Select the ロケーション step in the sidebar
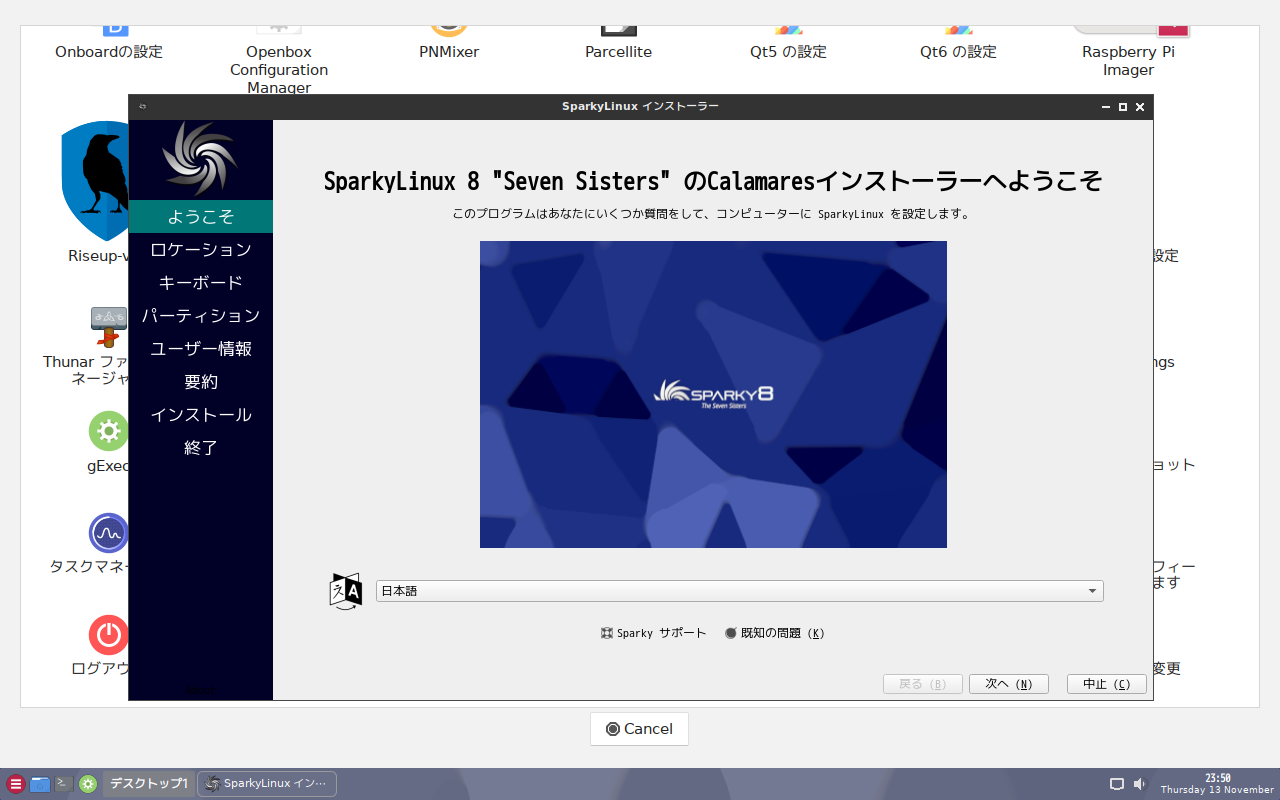Screen dimensions: 1280x800 click(201, 250)
